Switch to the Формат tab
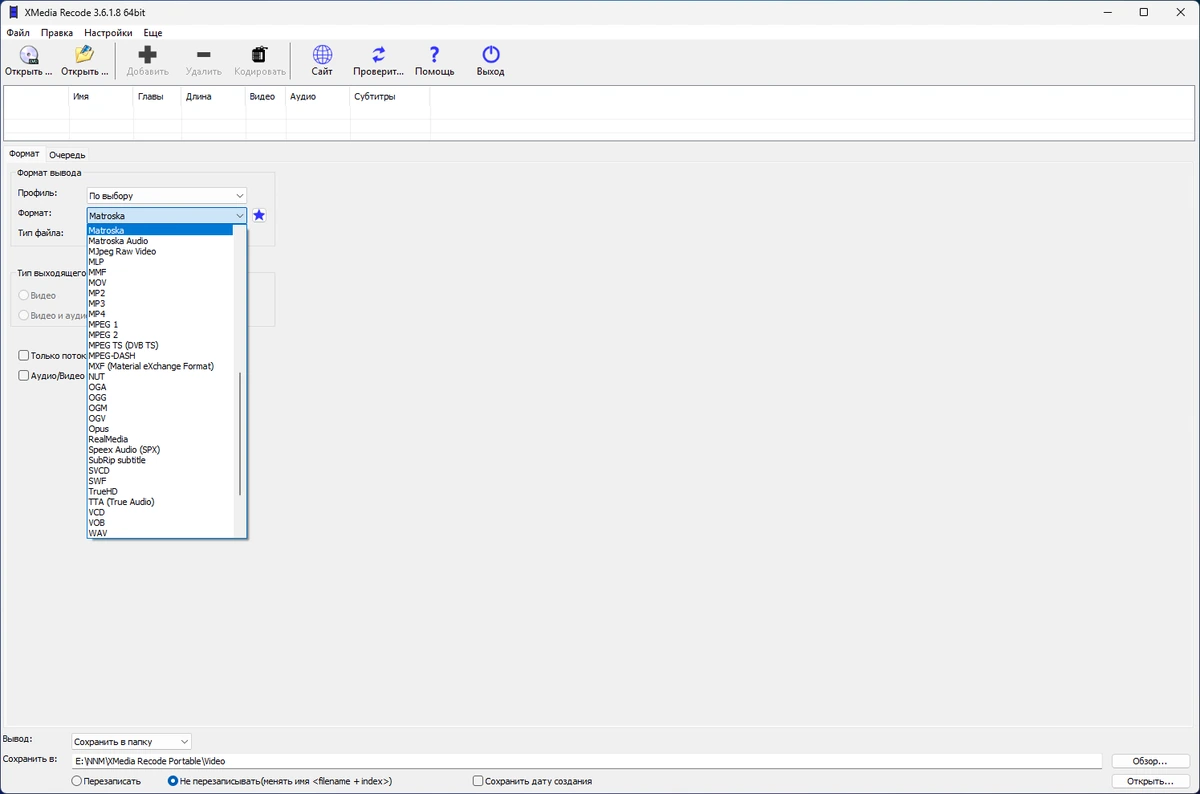Screen dimensions: 1200x794 24,154
